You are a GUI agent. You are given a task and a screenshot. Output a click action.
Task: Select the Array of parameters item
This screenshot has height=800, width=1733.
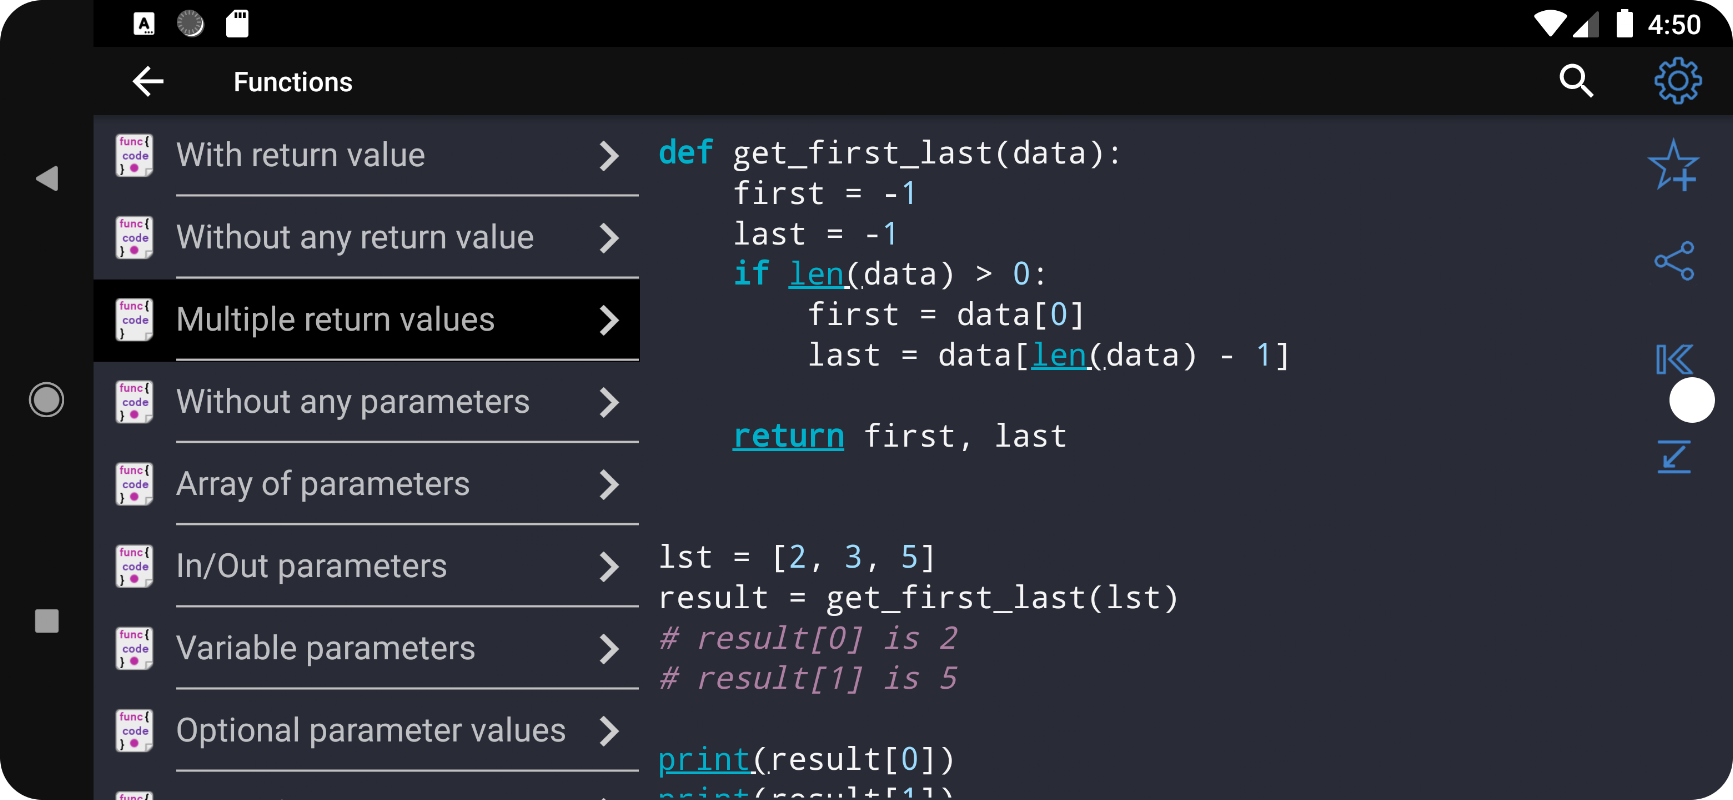367,484
